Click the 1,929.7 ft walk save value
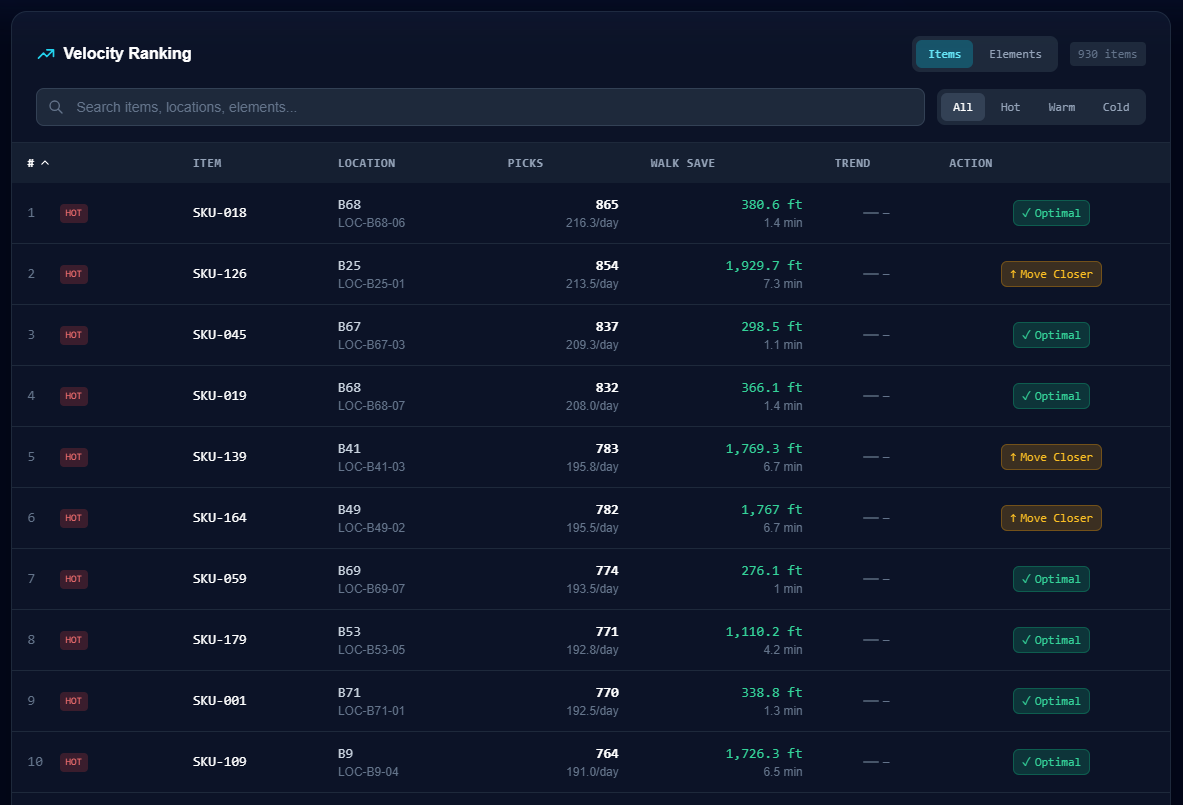This screenshot has height=805, width=1183. coord(764,266)
